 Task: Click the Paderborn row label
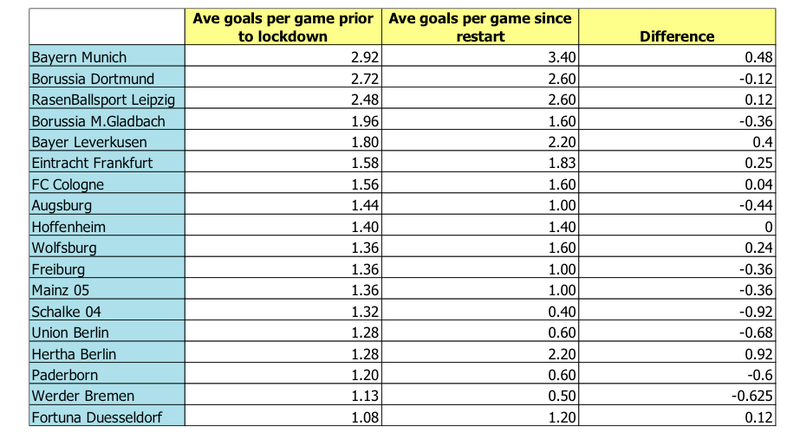107,374
